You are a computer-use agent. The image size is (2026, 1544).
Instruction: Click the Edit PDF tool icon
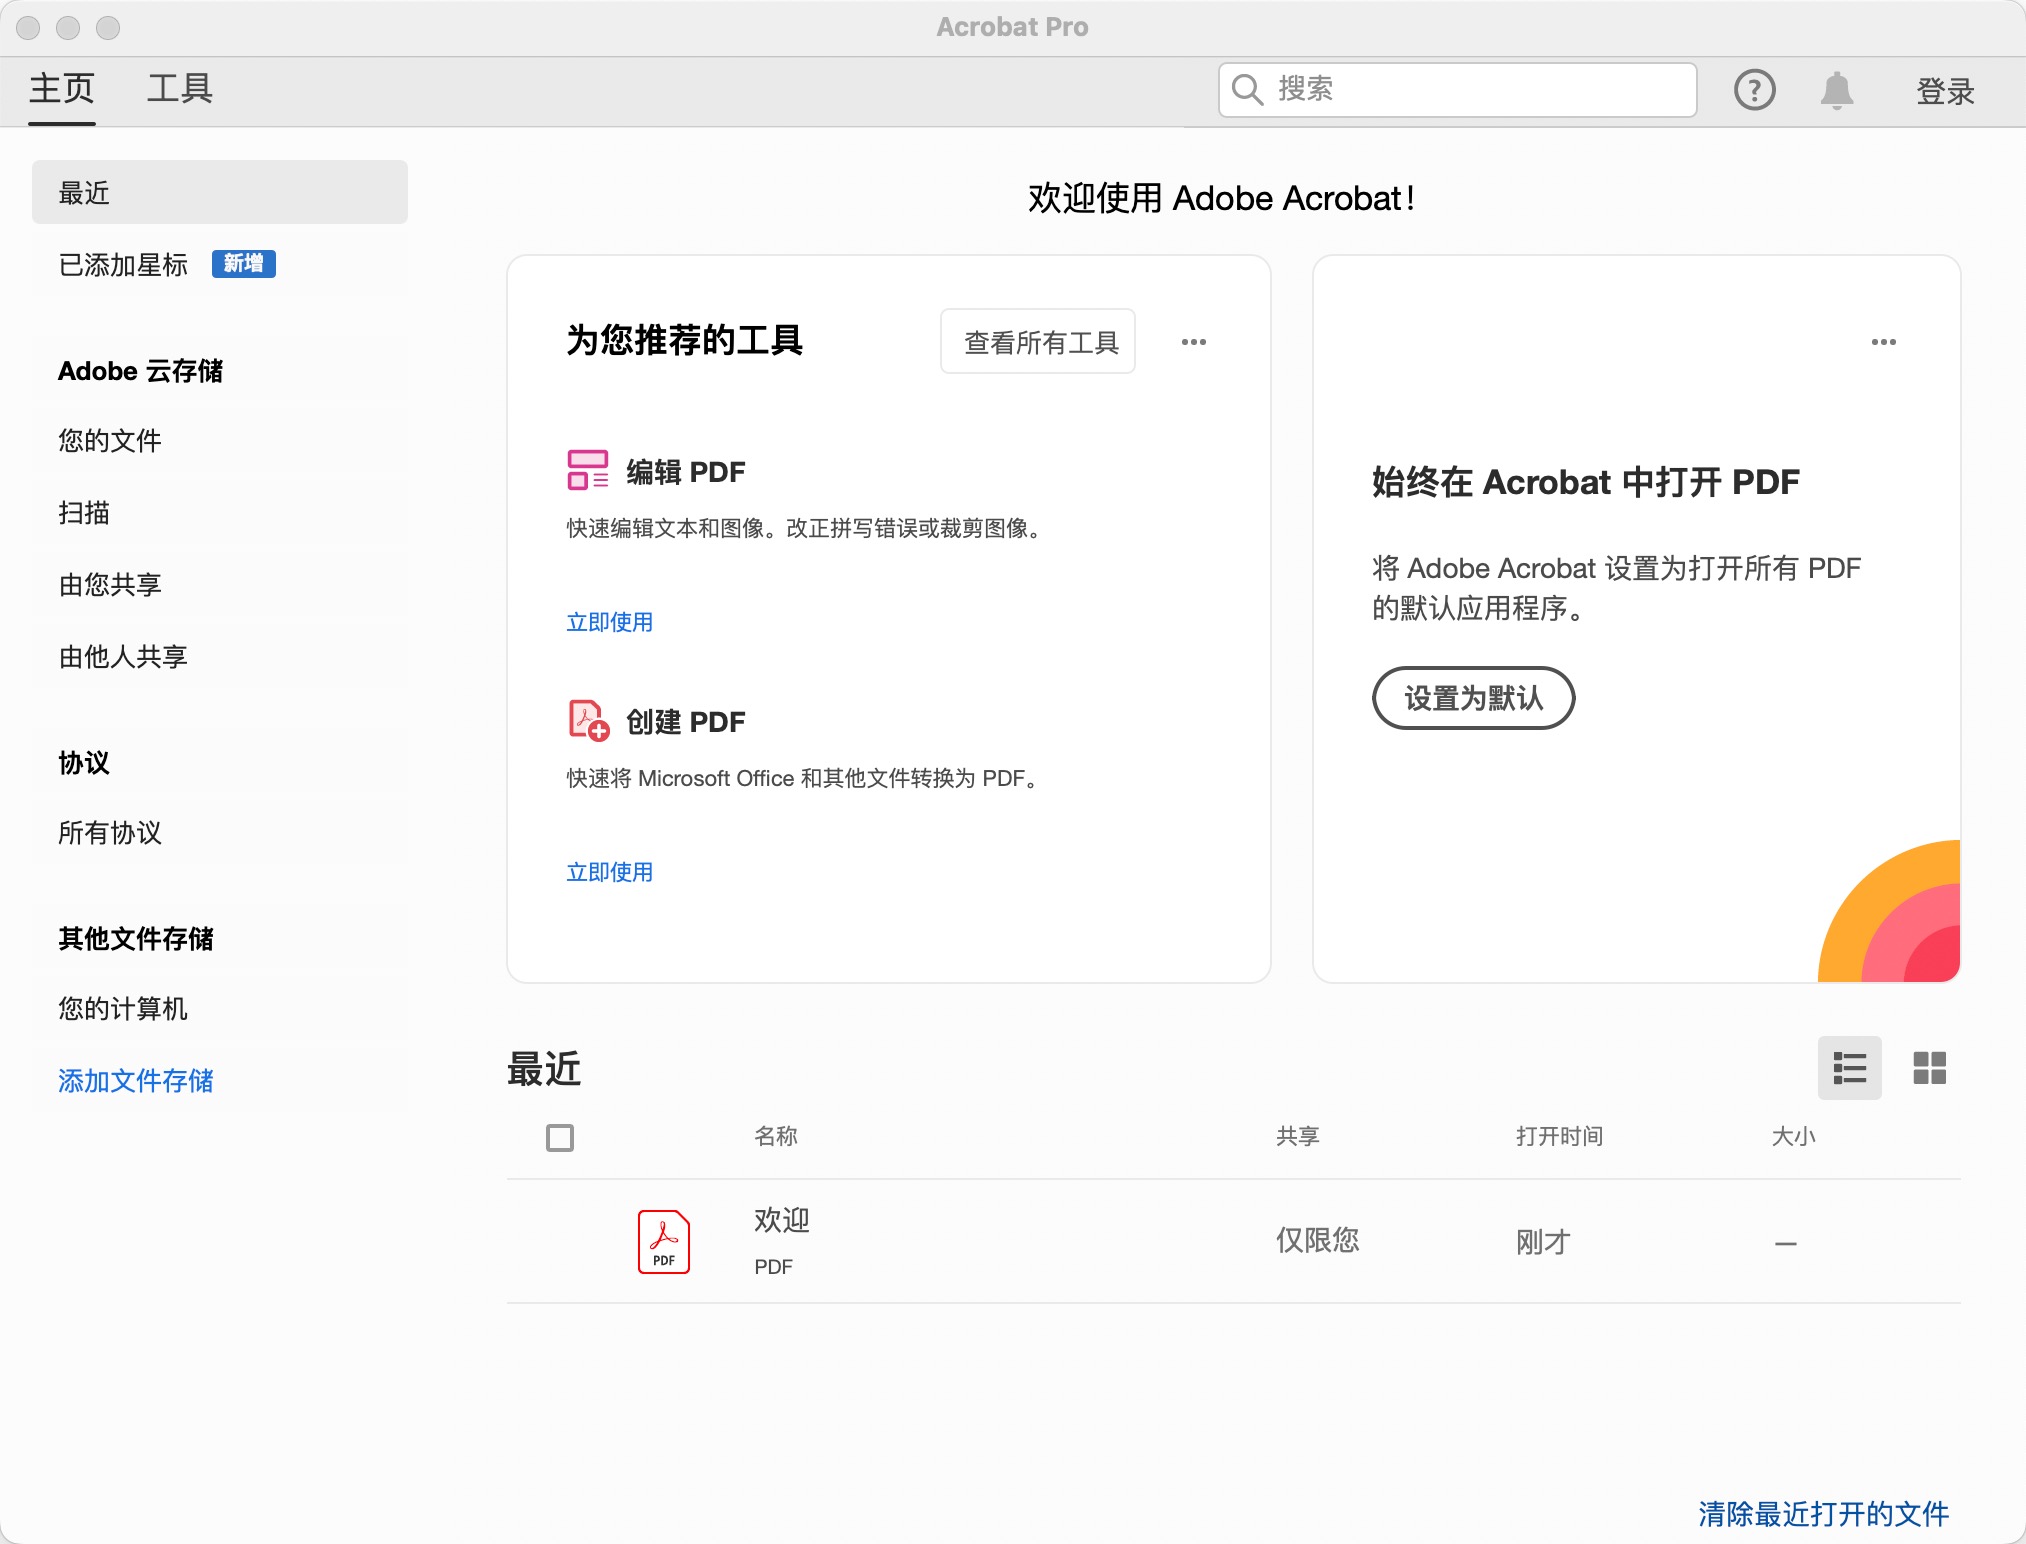click(x=588, y=470)
